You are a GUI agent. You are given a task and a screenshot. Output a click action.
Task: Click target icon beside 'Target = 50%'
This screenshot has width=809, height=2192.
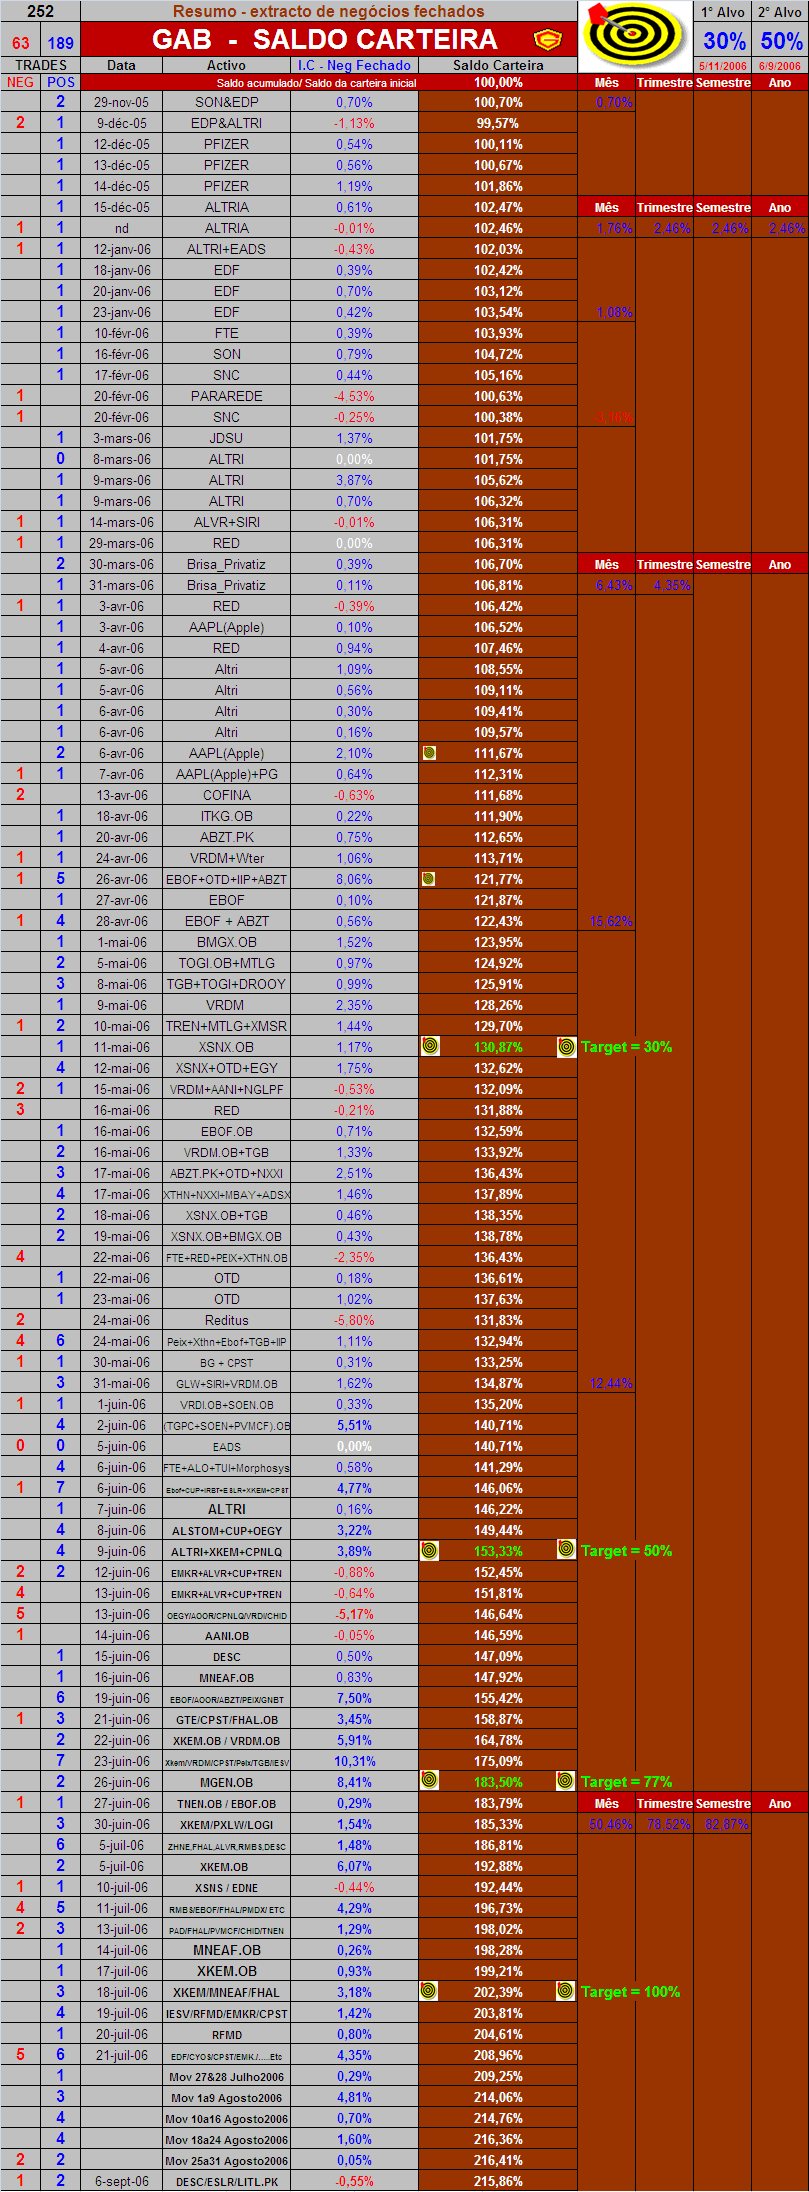(566, 1551)
